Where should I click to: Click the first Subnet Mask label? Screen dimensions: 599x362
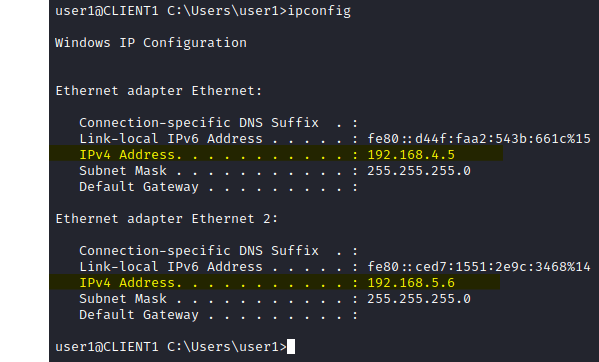[123, 171]
